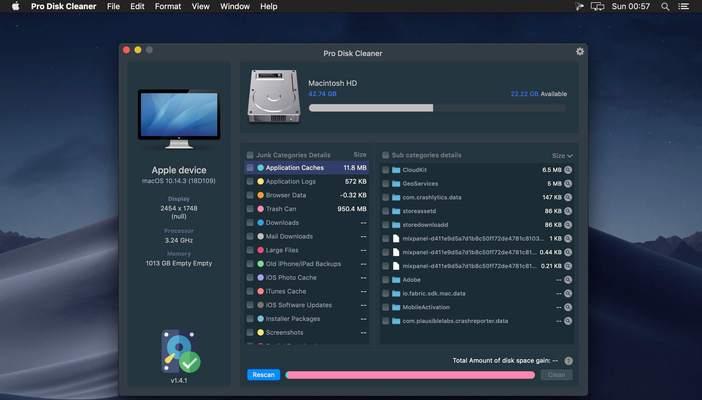
Task: Click the Trash Can colored dot icon
Action: point(261,209)
